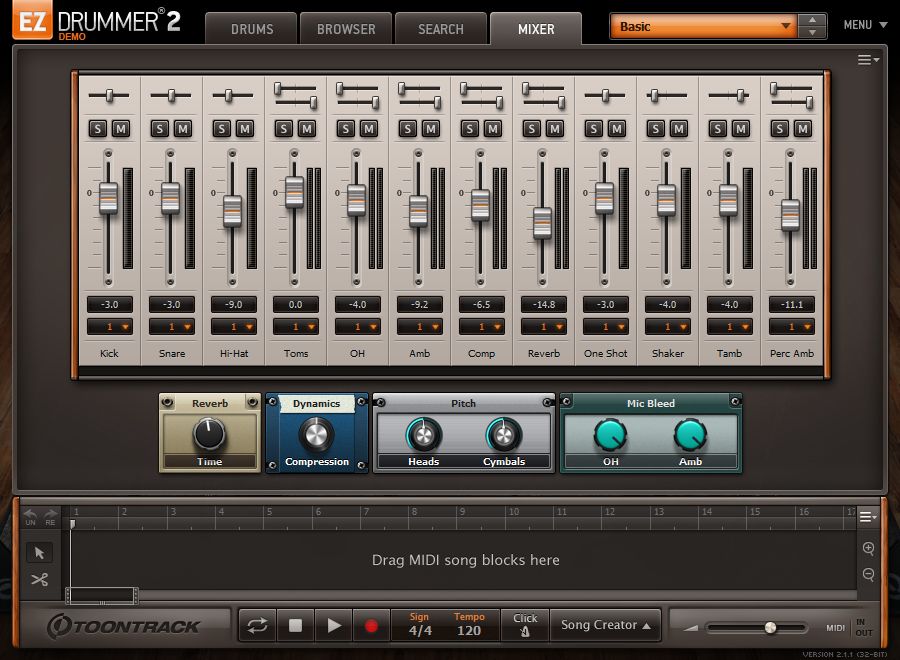Open the Reverb channel output dropdown
This screenshot has height=660, width=900.
tap(543, 327)
